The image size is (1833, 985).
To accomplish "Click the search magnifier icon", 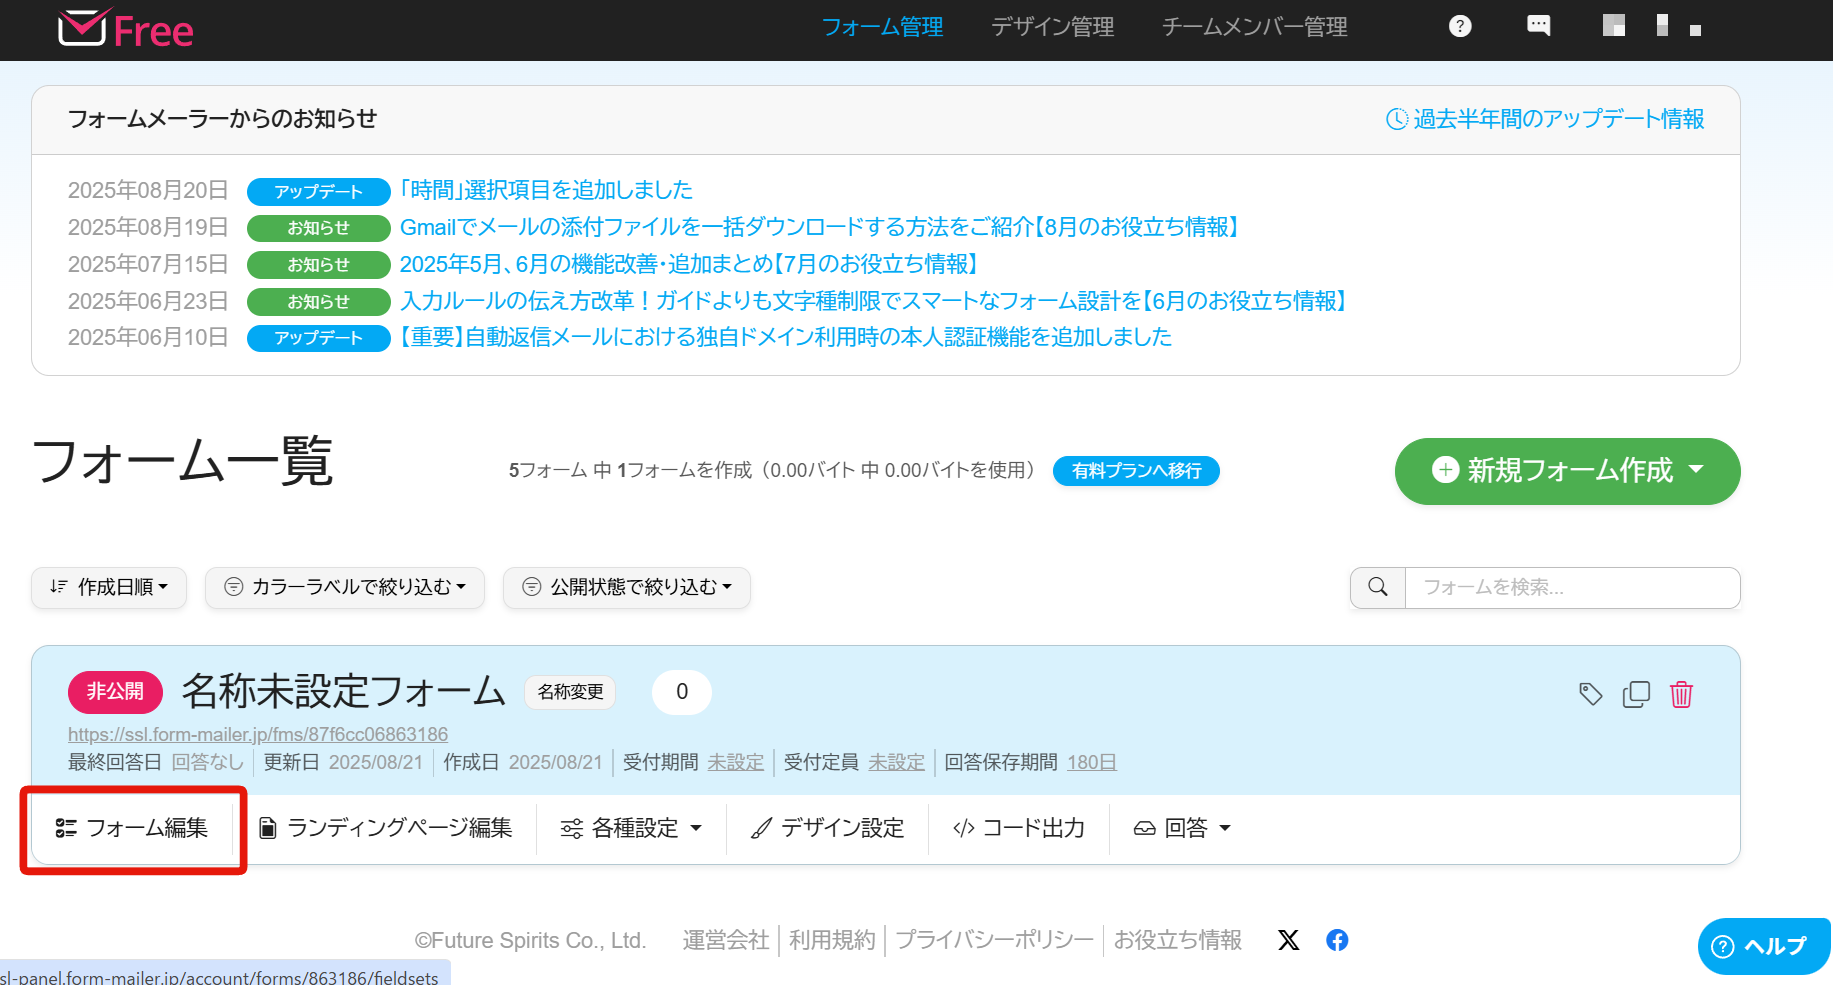I will (x=1378, y=587).
